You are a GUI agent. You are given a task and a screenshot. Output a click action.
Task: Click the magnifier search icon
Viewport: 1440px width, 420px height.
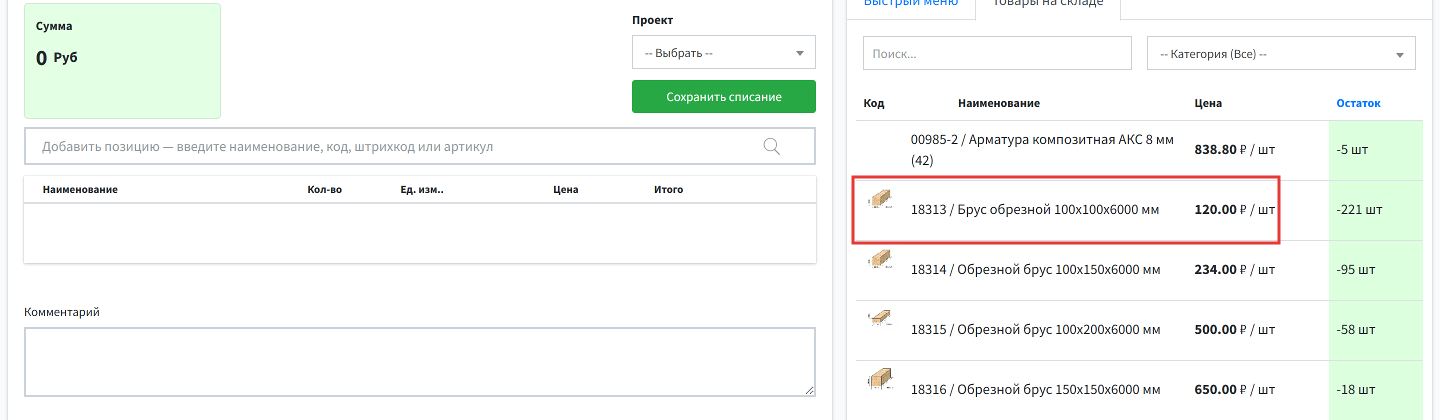(771, 147)
